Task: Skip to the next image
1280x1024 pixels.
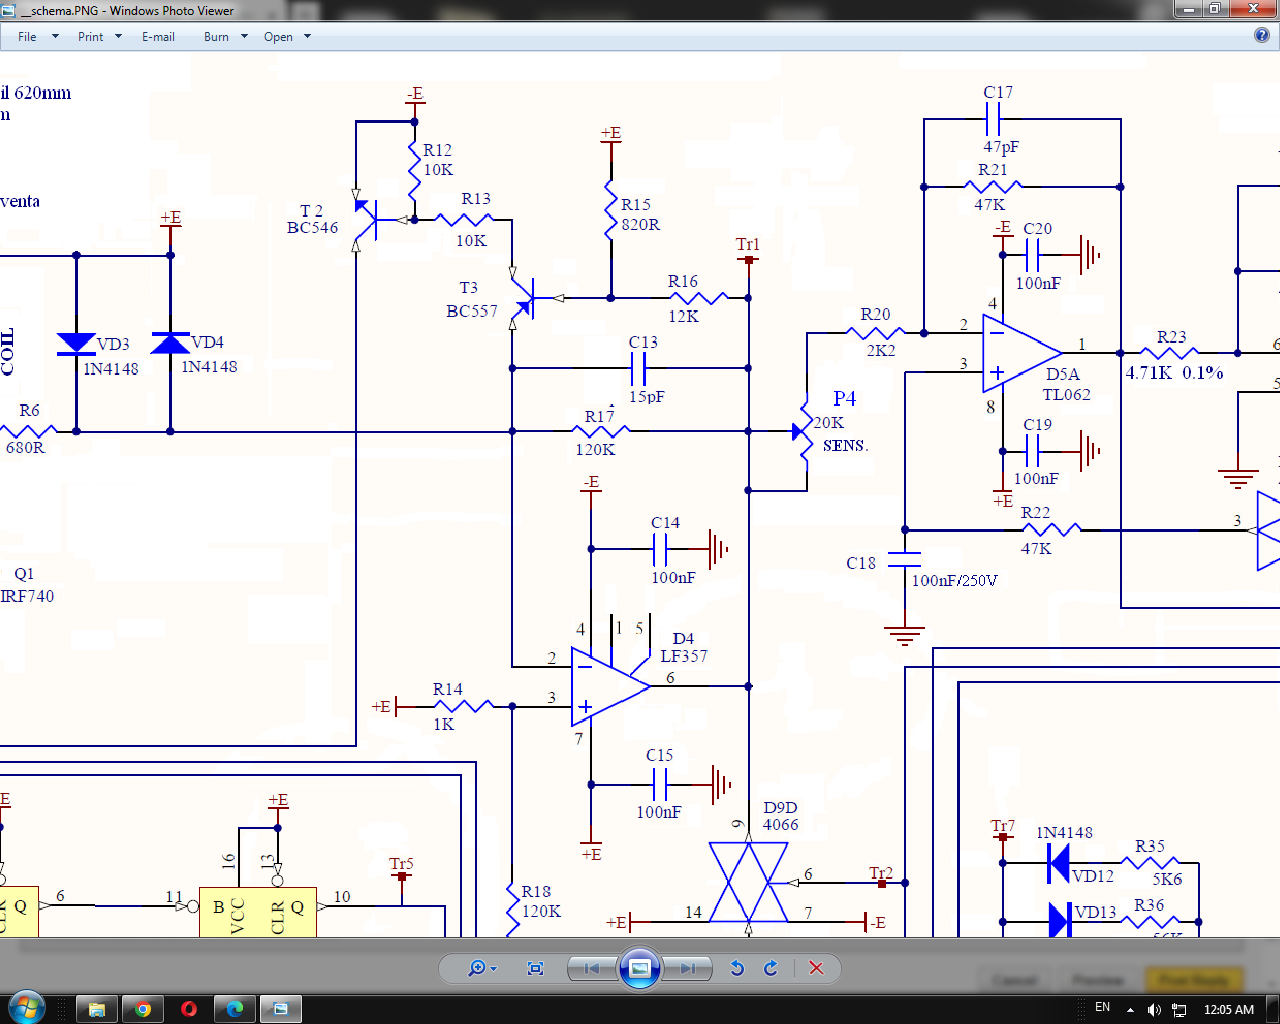Action: (x=688, y=968)
